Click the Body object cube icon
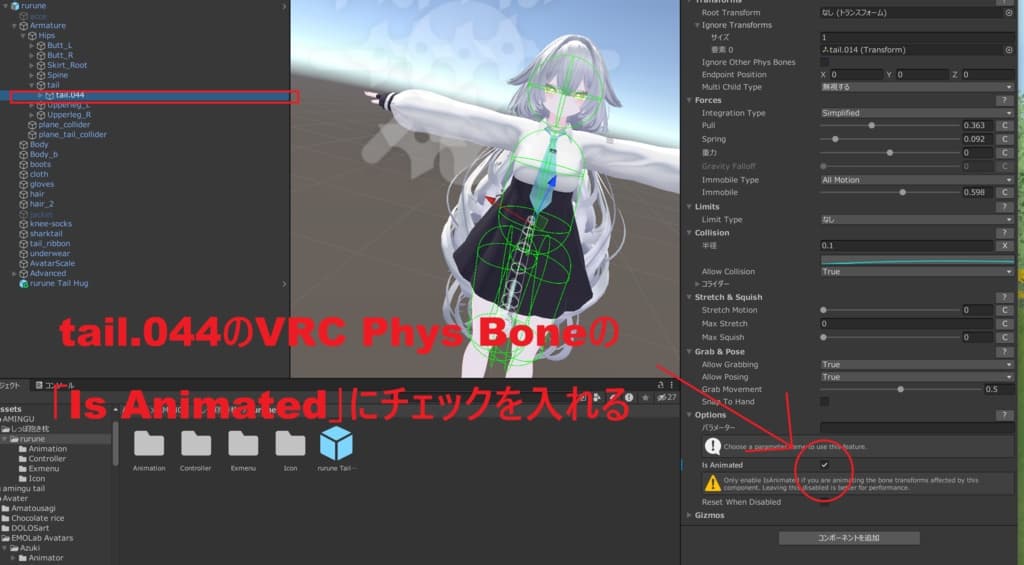 [24, 144]
